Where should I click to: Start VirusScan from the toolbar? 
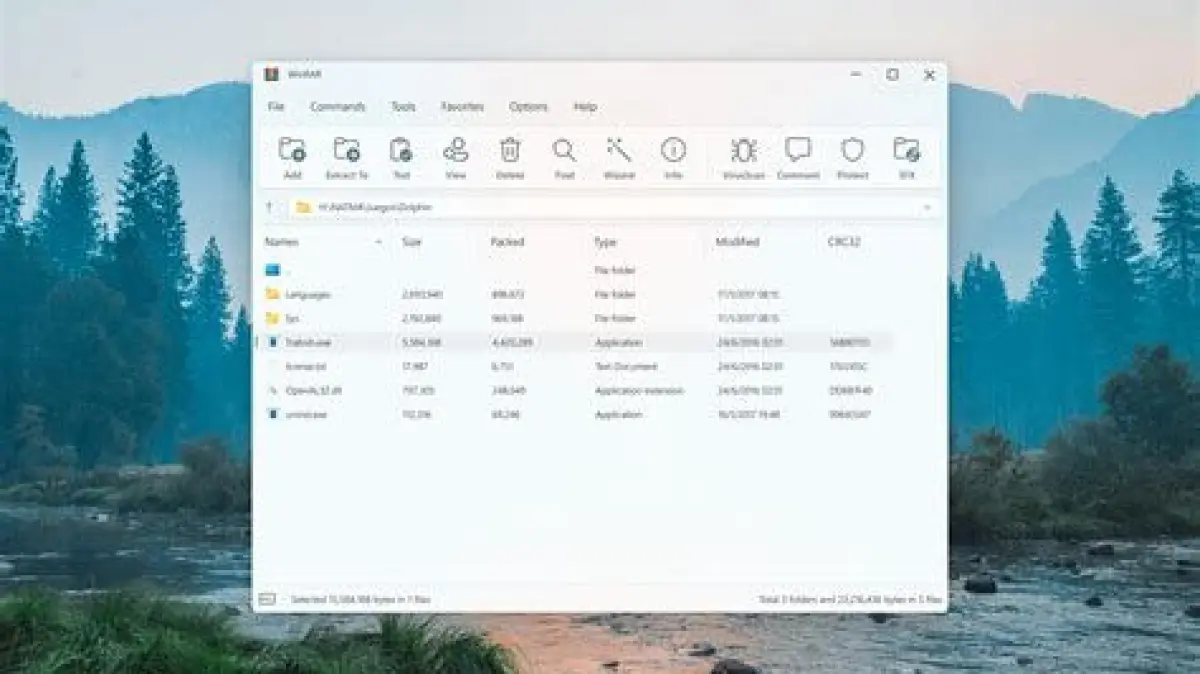click(743, 151)
